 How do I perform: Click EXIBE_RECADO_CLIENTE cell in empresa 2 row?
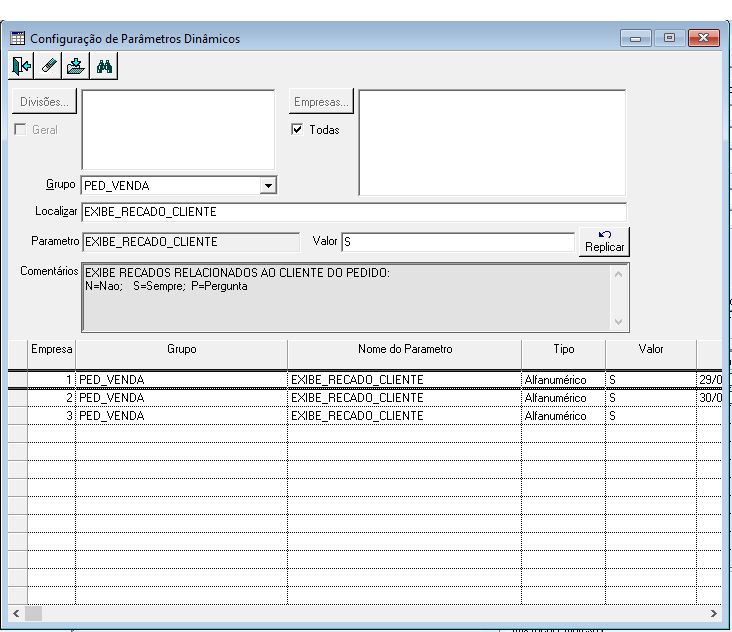[x=405, y=398]
